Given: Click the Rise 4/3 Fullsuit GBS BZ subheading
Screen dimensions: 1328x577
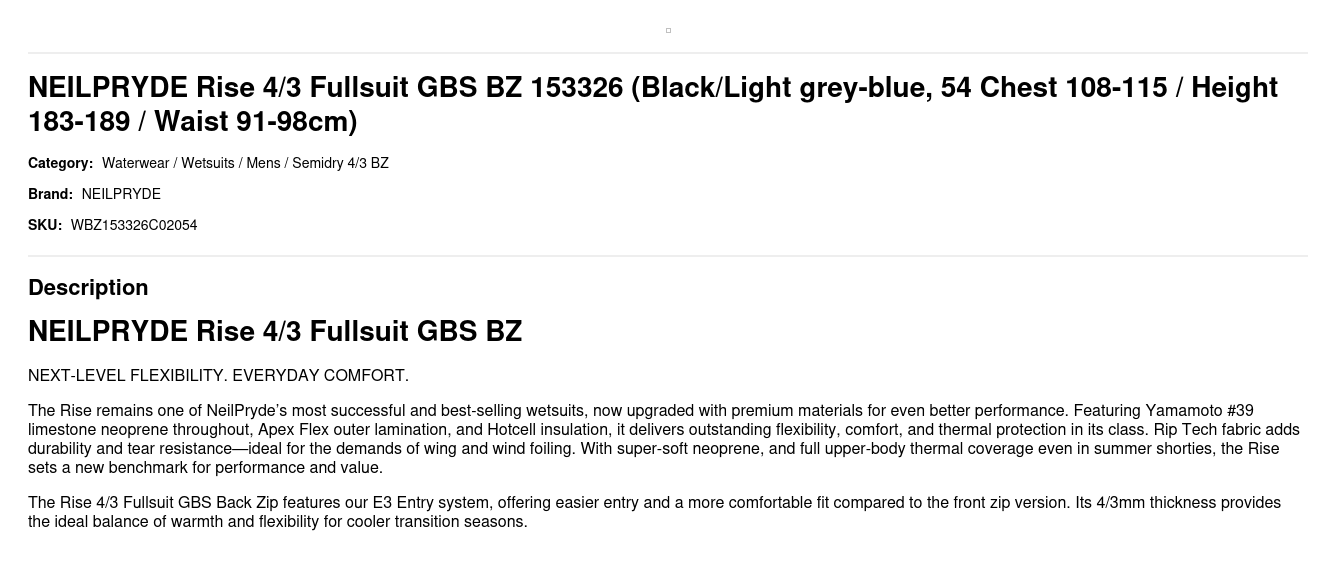Looking at the screenshot, I should [275, 331].
